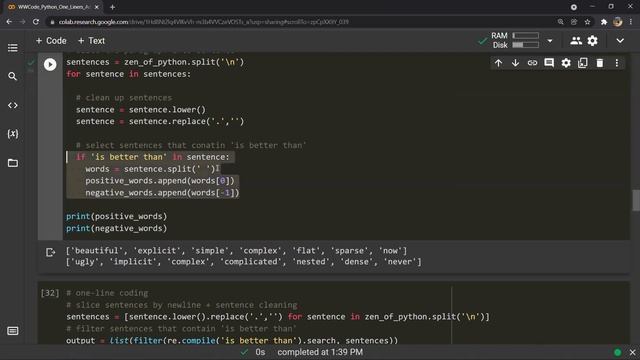
Task: Click the 'beautiful' output list line
Action: tap(236, 251)
